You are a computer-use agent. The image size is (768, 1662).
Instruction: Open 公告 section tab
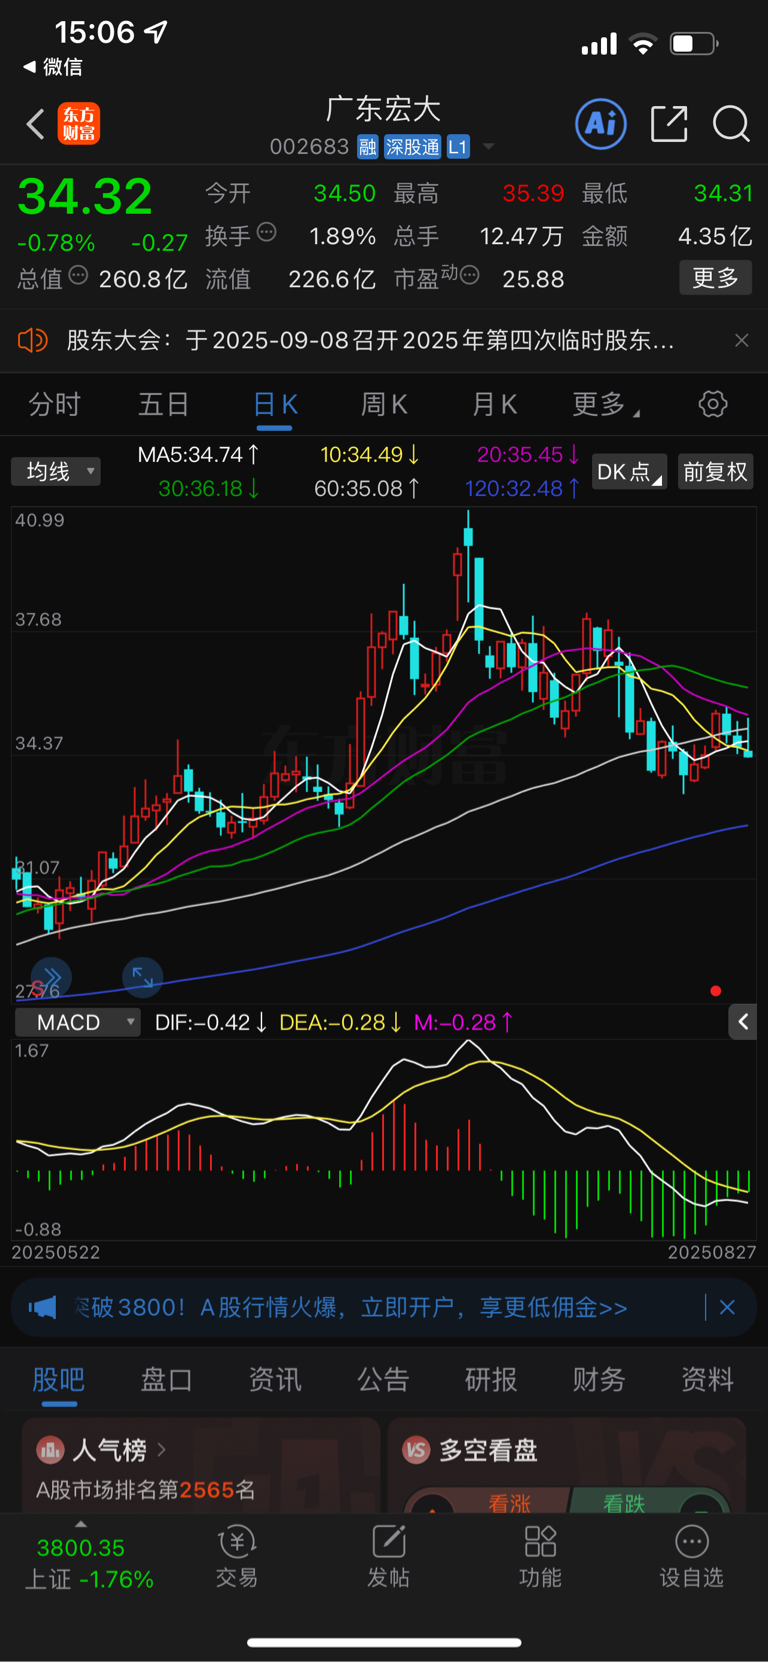(x=383, y=1380)
